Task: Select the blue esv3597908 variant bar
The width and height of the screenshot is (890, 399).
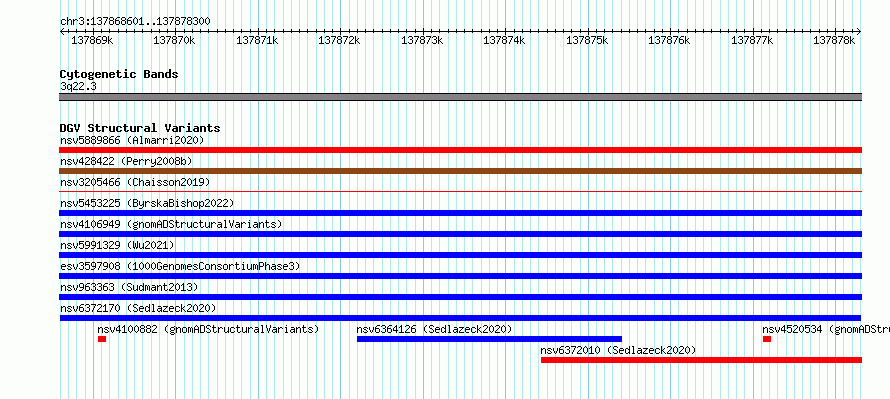Action: (460, 276)
